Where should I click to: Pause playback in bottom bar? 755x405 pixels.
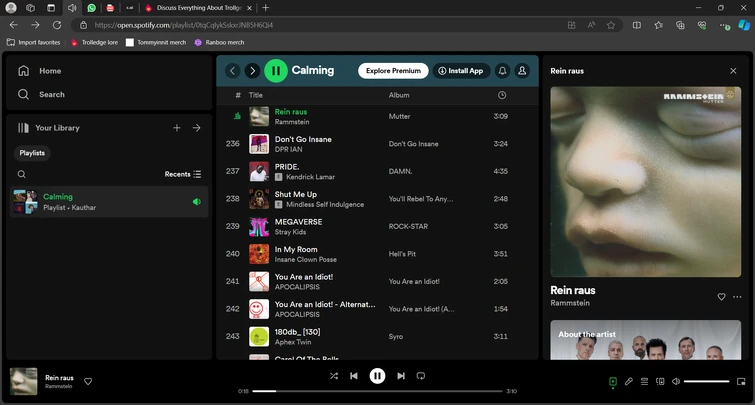pyautogui.click(x=378, y=376)
